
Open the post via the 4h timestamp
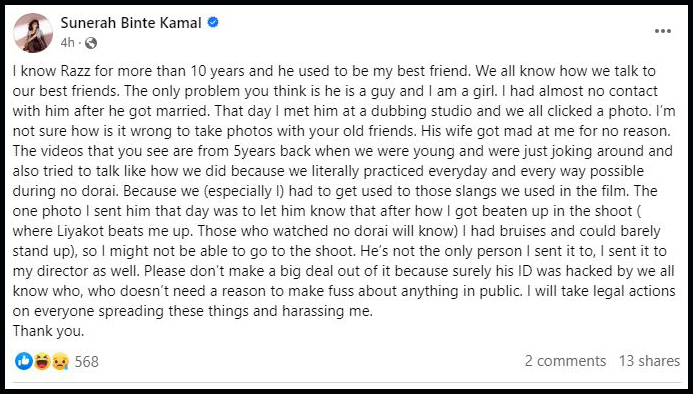[x=68, y=43]
